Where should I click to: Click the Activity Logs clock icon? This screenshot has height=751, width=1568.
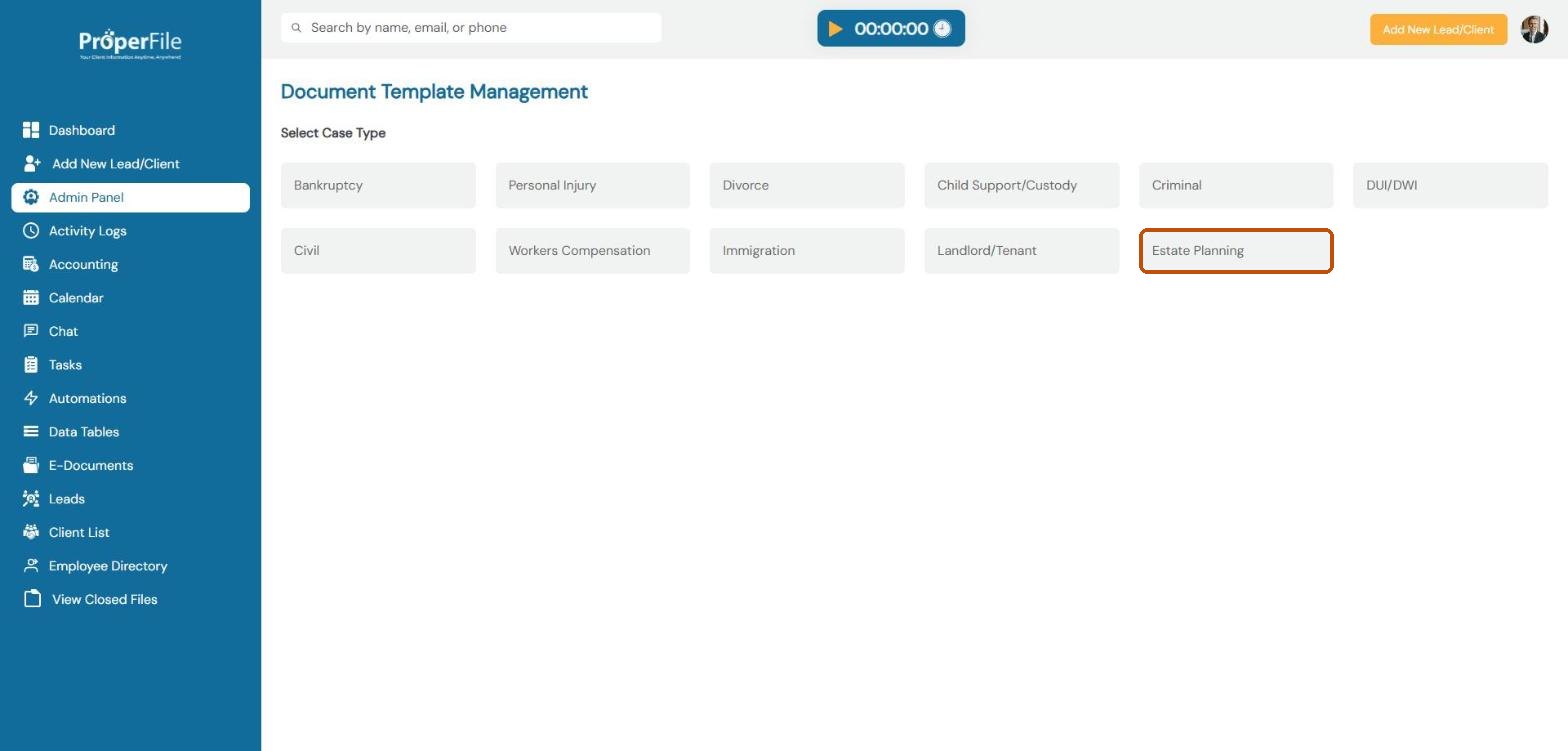click(x=31, y=230)
